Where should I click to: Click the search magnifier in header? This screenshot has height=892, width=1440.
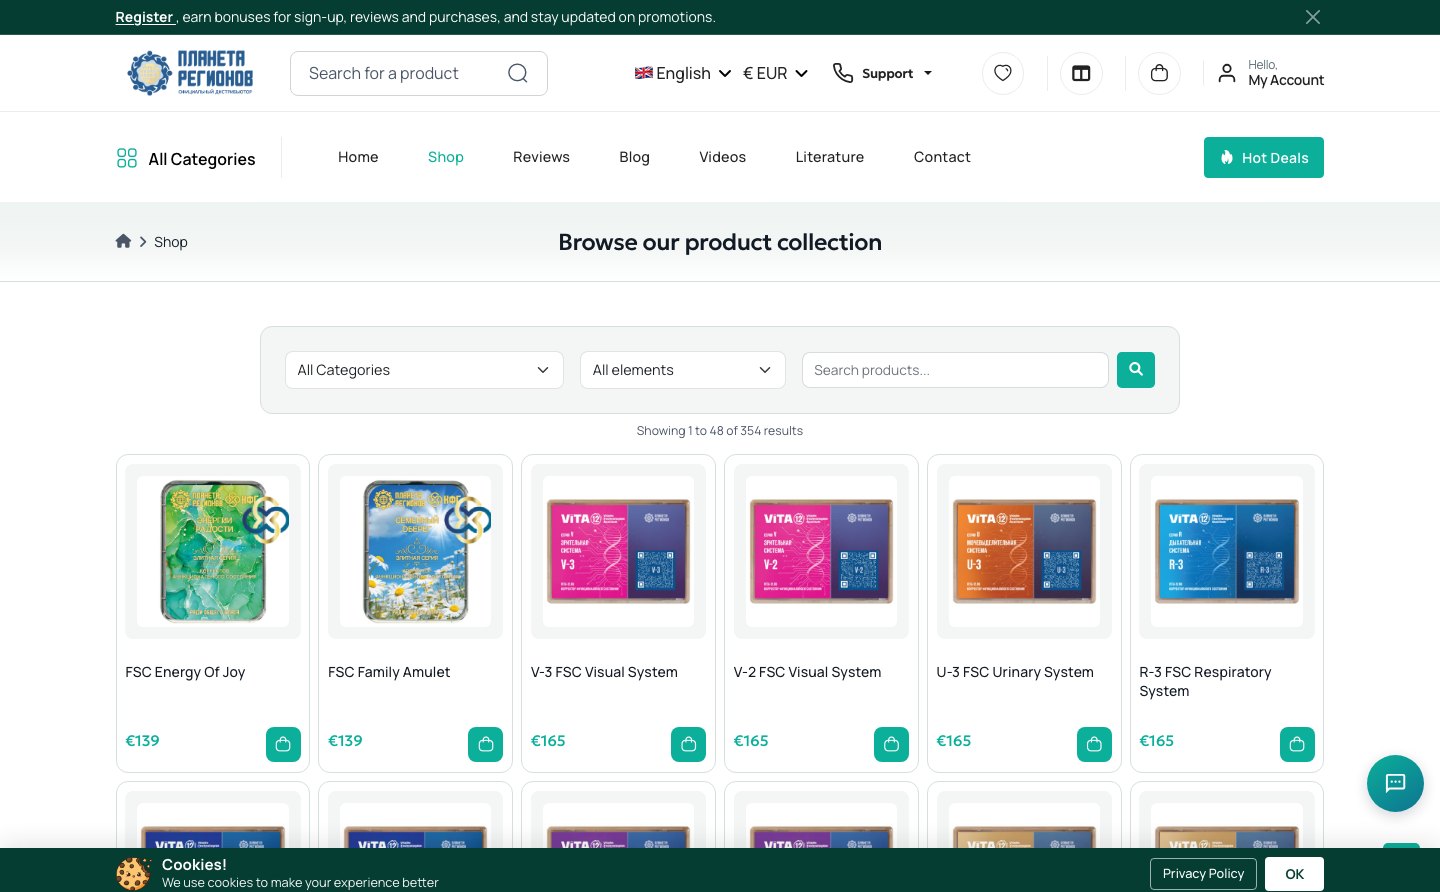[x=517, y=73]
